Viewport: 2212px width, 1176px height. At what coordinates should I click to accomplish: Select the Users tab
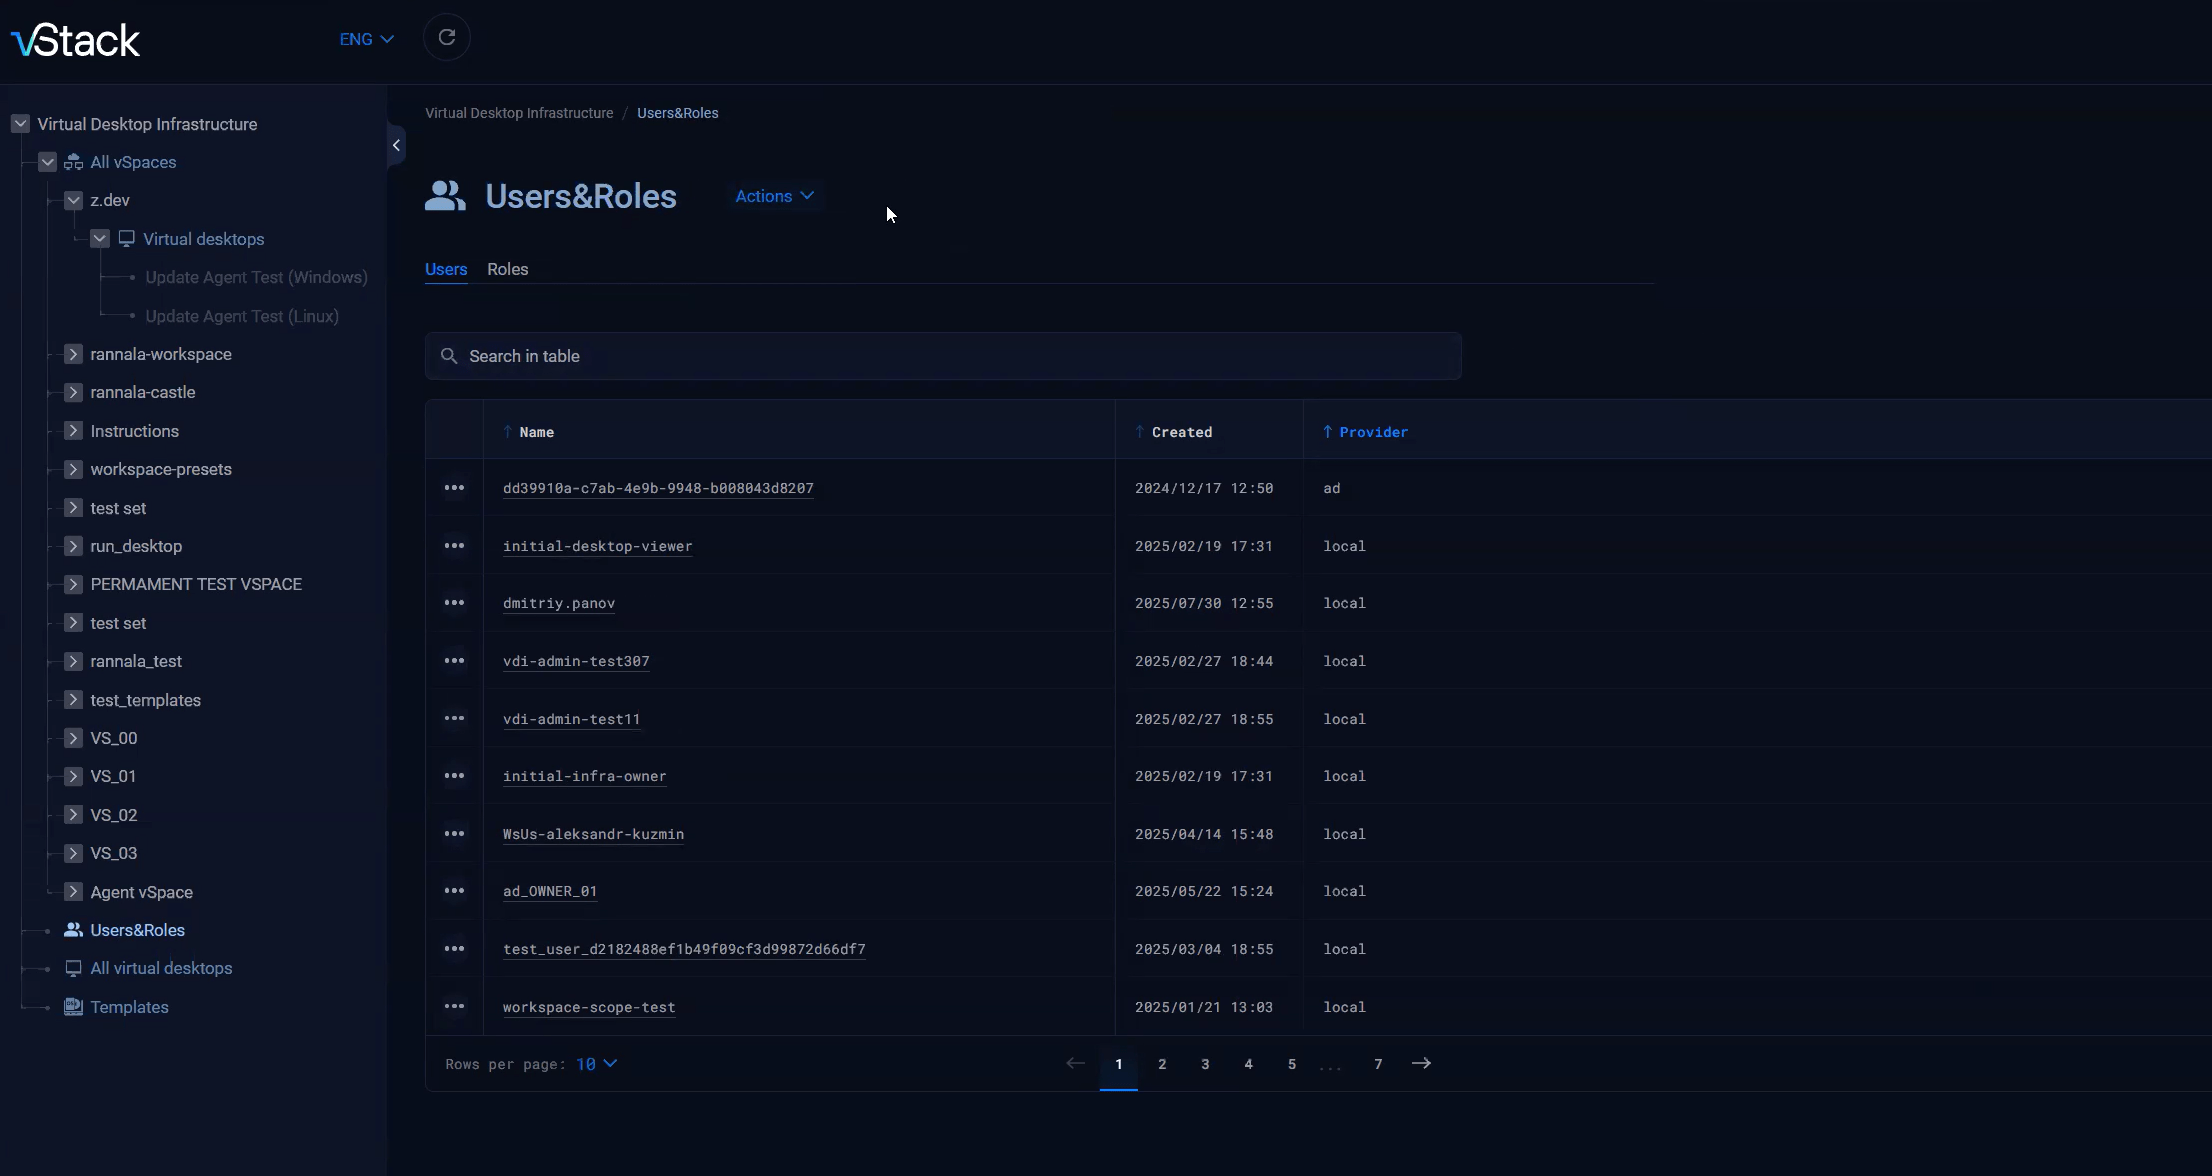tap(446, 269)
